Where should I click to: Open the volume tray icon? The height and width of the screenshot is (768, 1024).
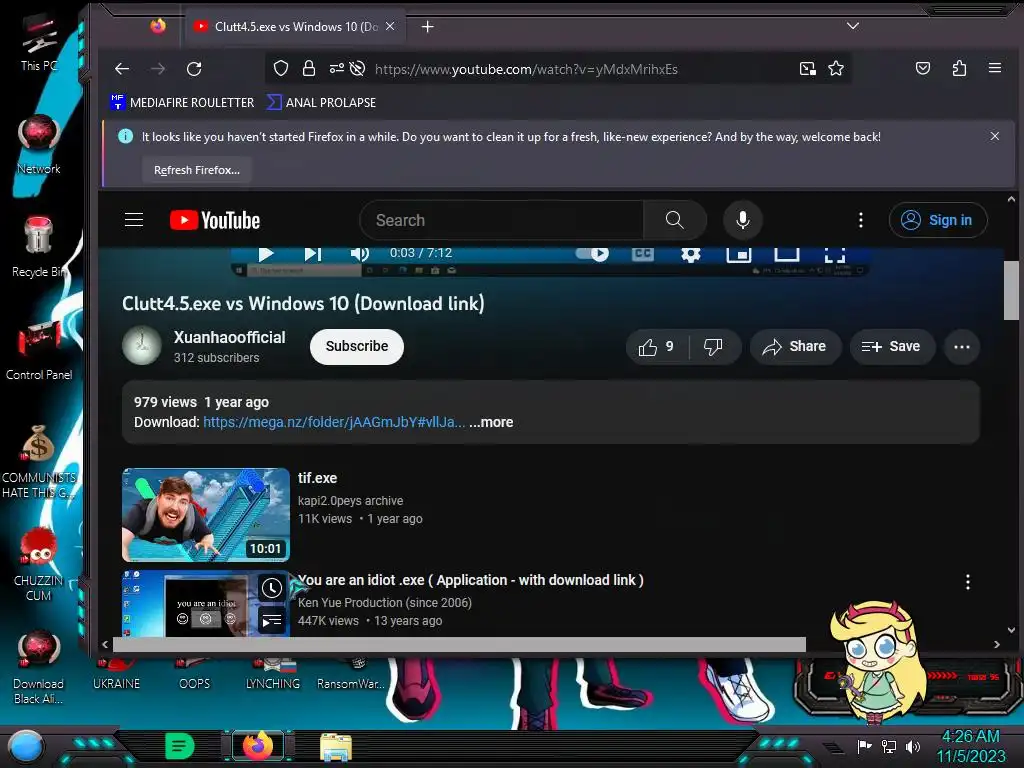coord(913,746)
